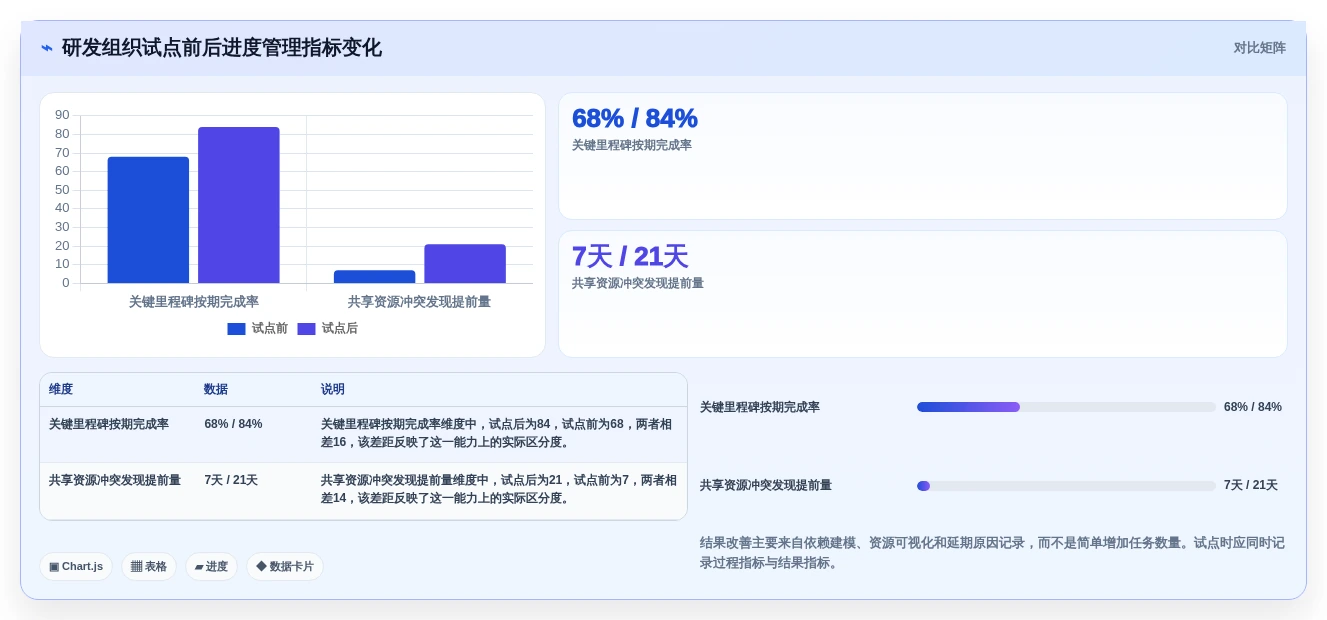
Task: Click the 68% / 84% table data cell
Action: click(x=233, y=424)
